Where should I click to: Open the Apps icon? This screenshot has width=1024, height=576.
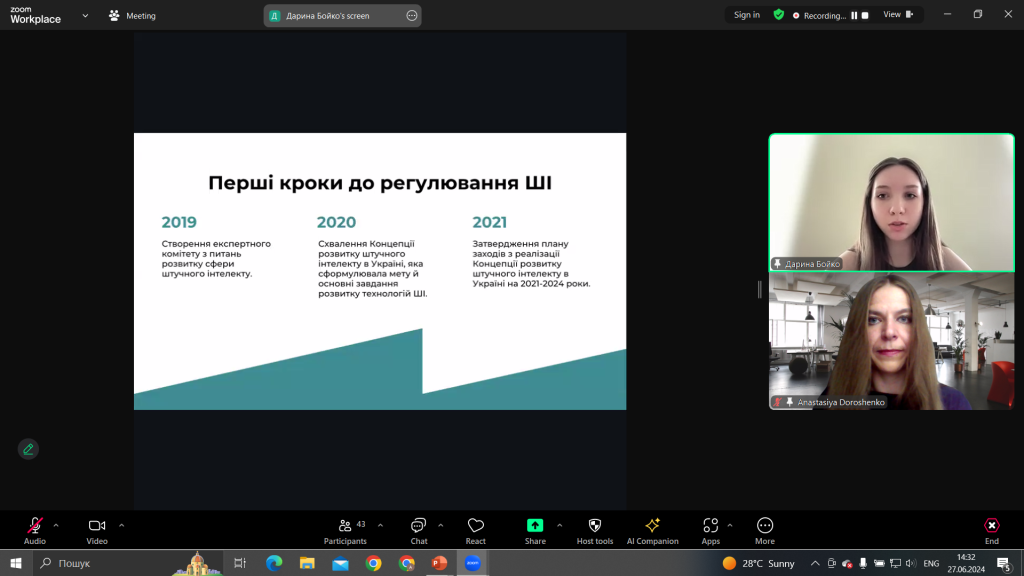pos(711,525)
